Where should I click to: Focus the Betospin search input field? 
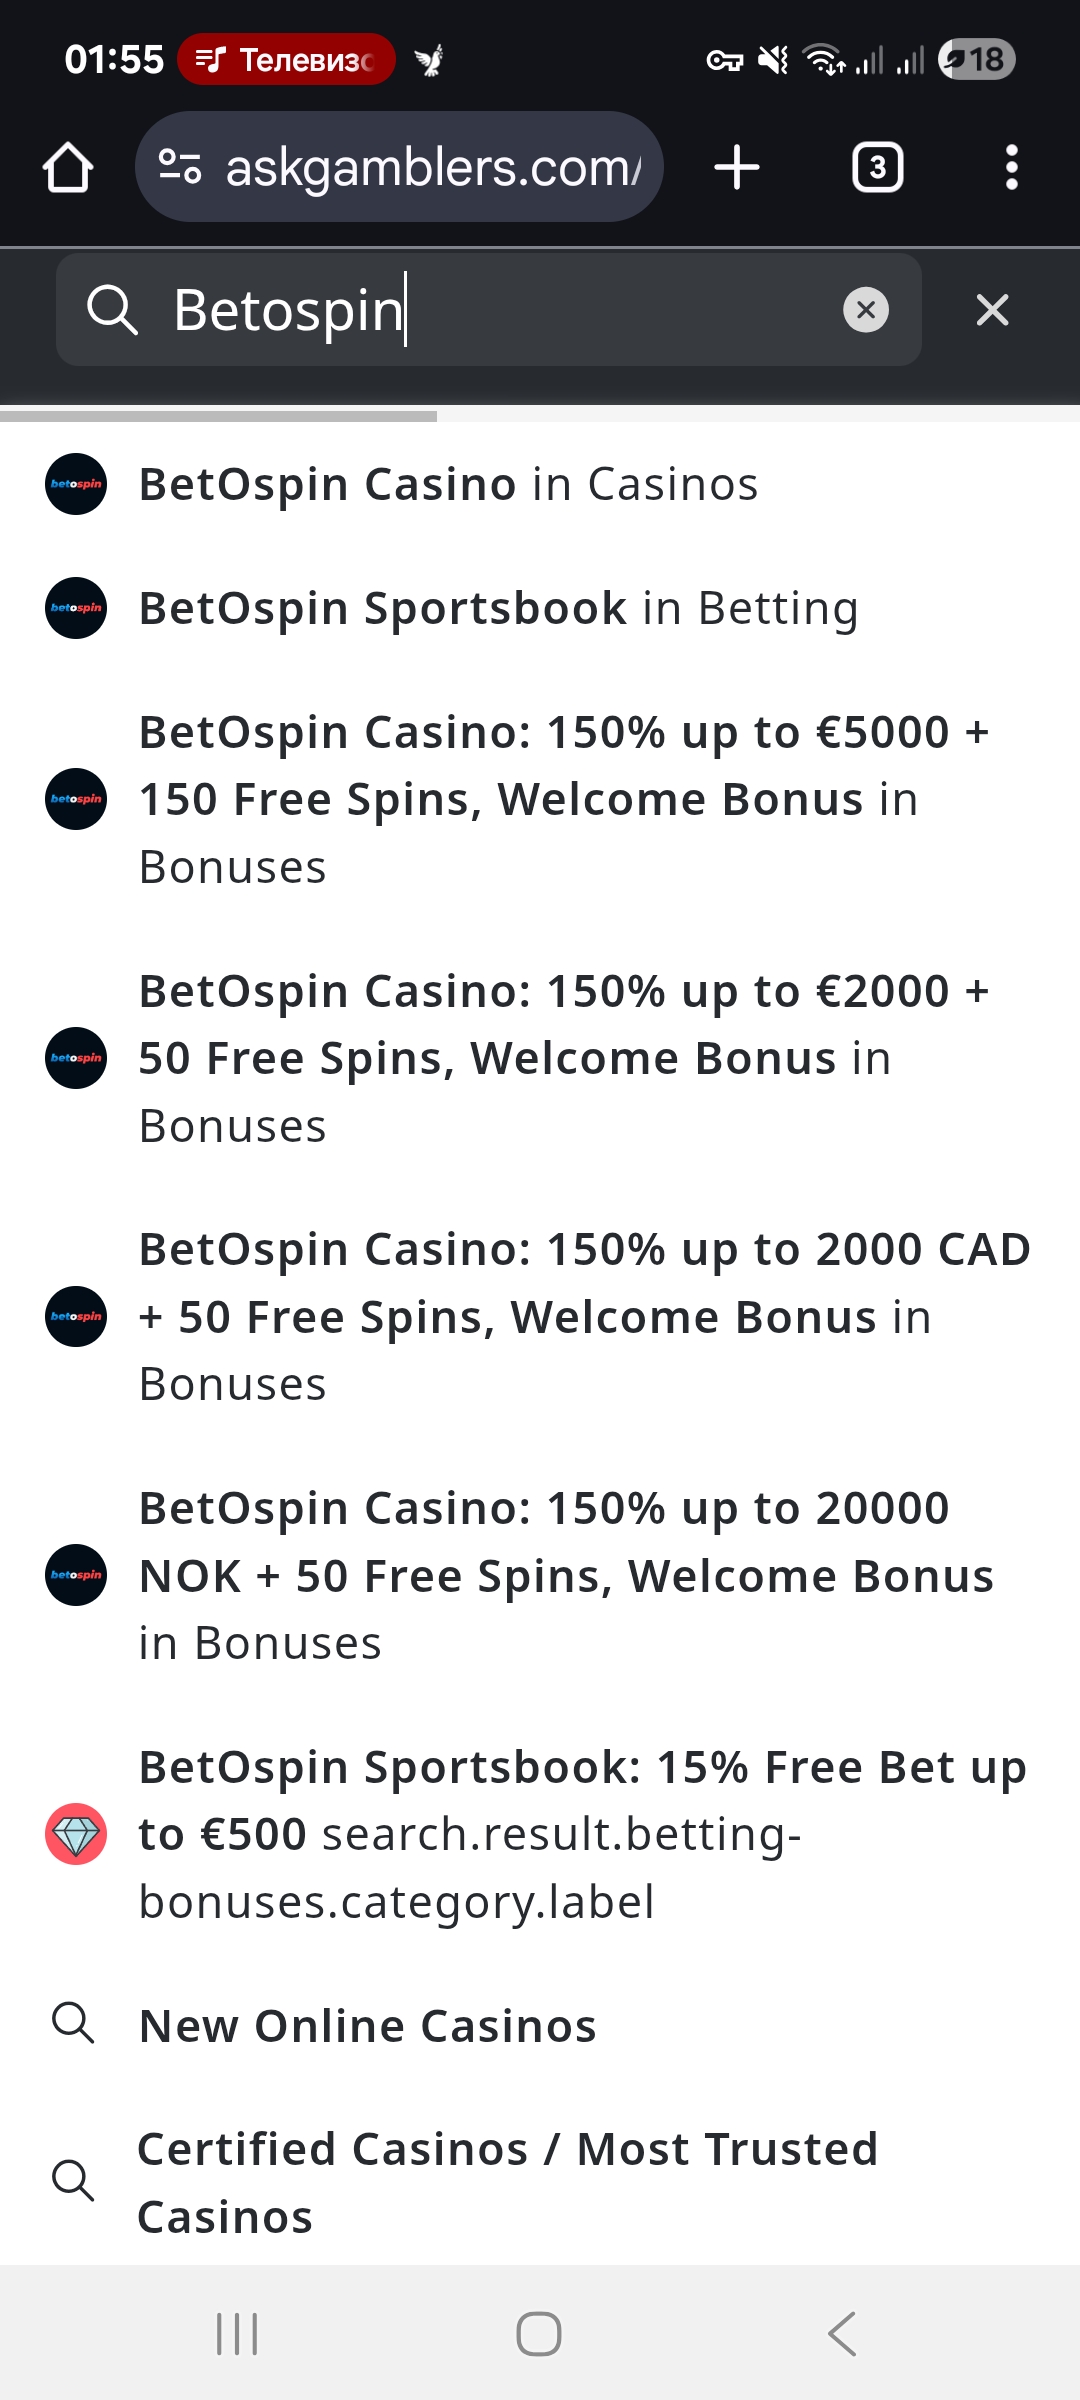[500, 310]
